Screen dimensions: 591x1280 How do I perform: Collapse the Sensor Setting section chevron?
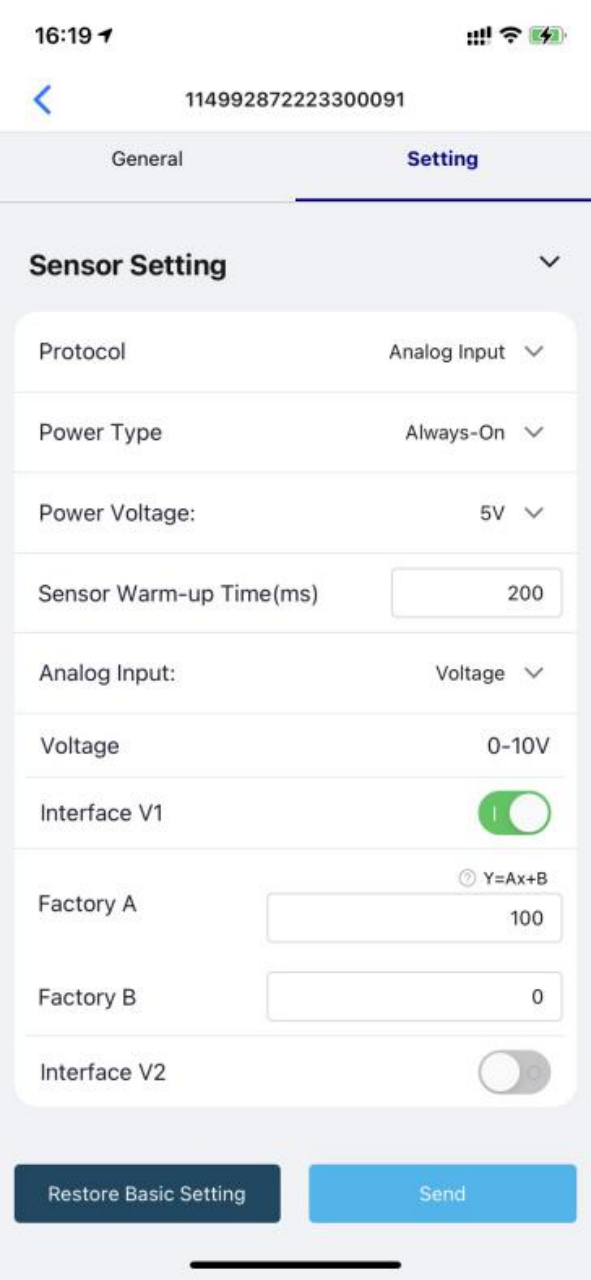tap(549, 262)
